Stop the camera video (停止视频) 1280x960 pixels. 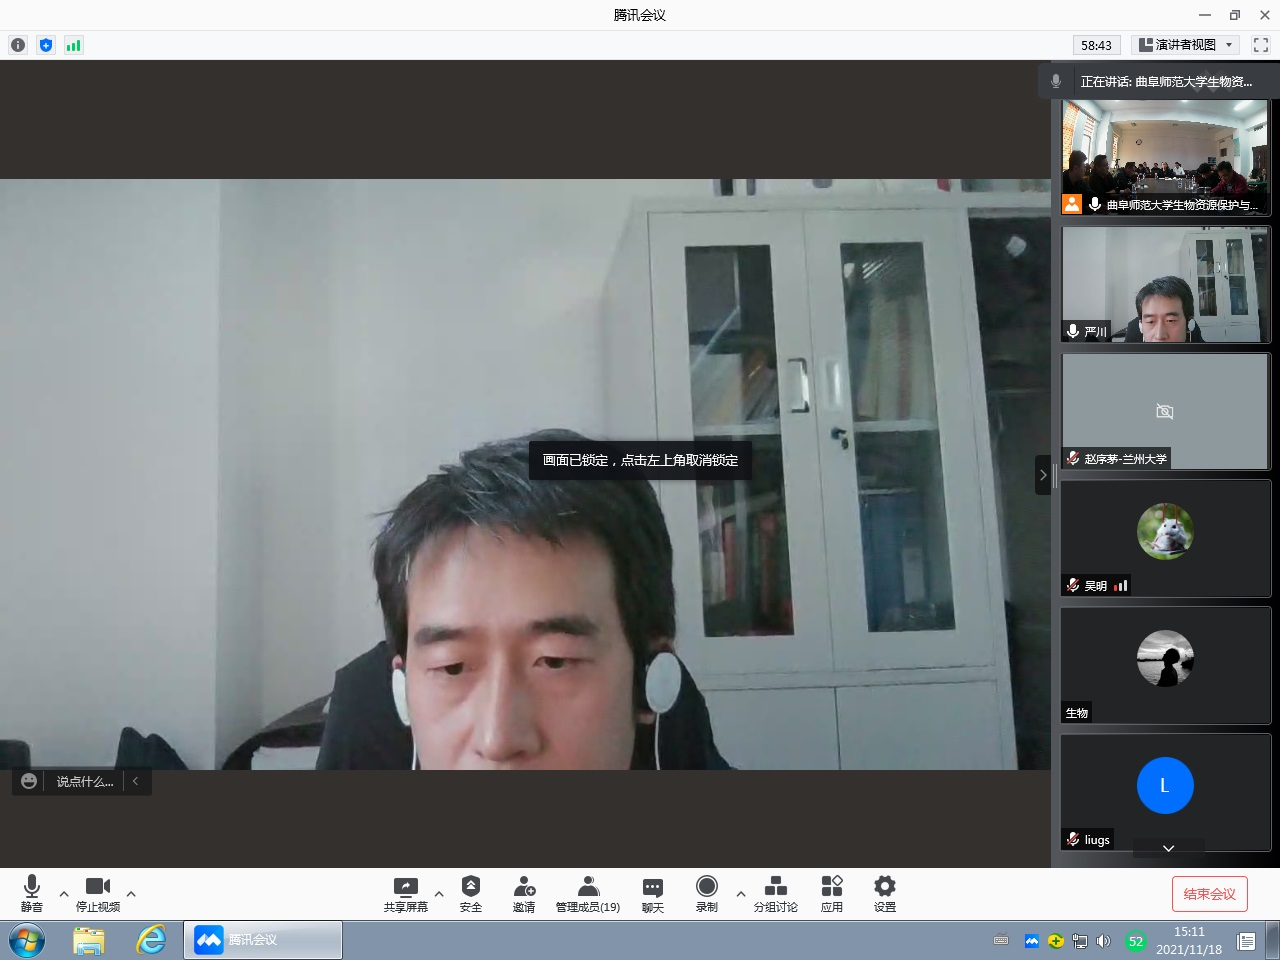[98, 893]
